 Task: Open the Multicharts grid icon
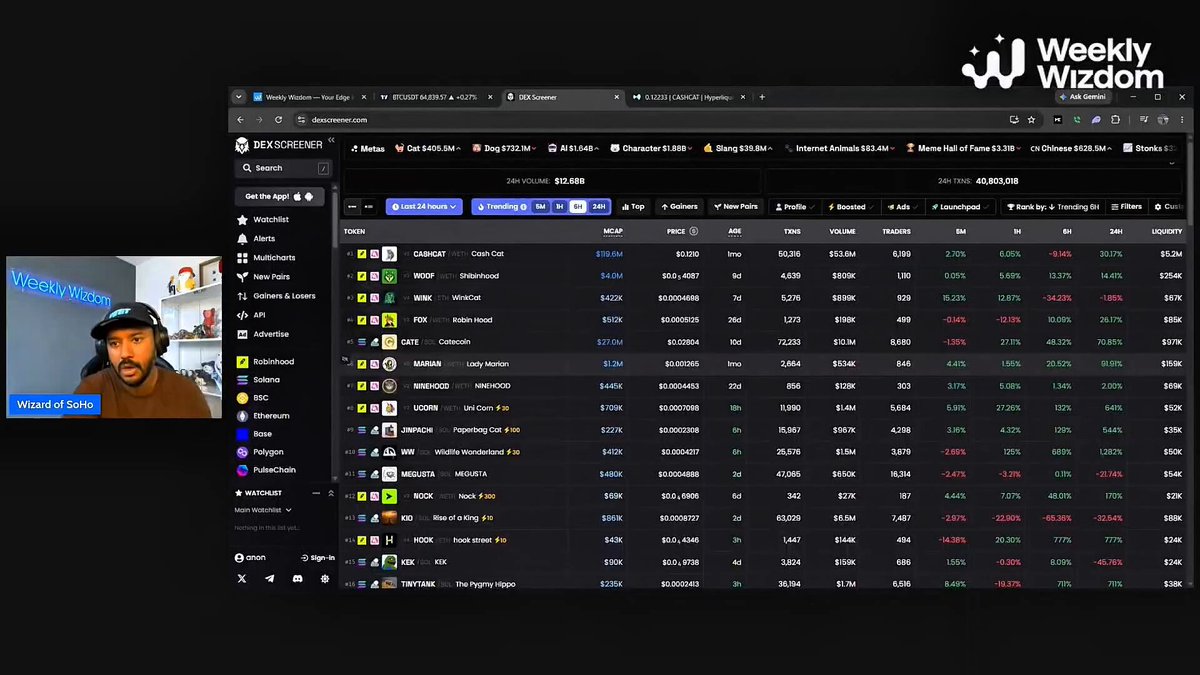[243, 258]
